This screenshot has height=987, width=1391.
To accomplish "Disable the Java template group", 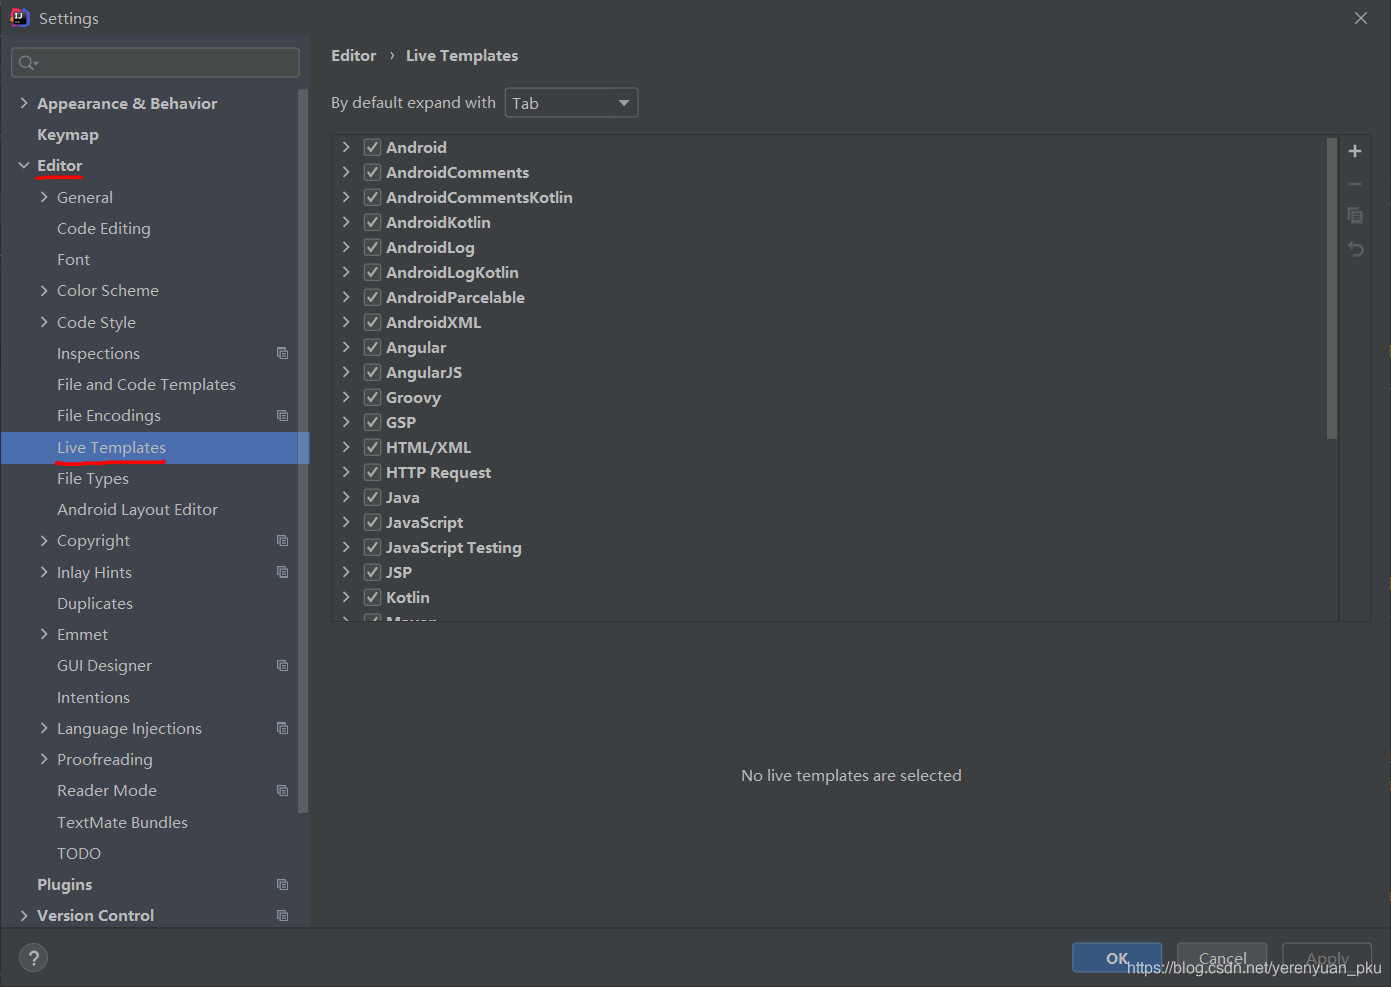I will (x=372, y=497).
